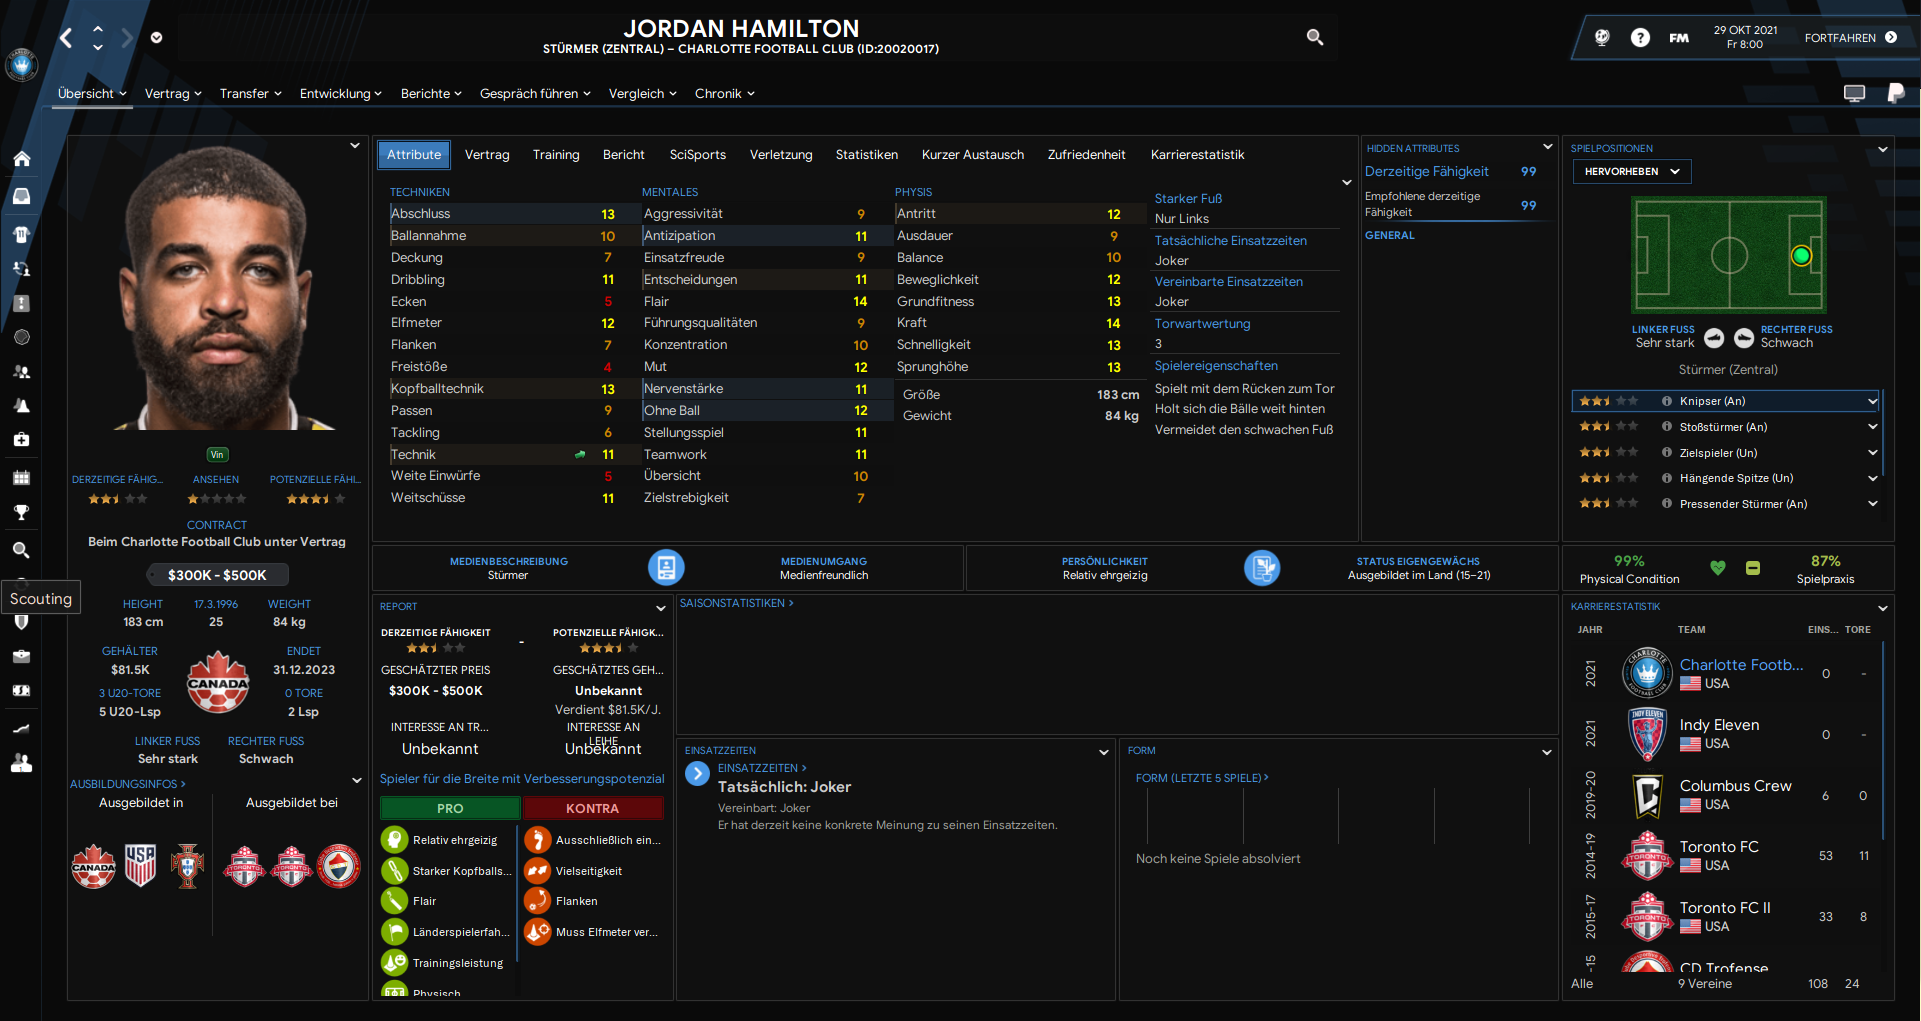Open the world globe icon
1921x1021 pixels.
point(1602,38)
